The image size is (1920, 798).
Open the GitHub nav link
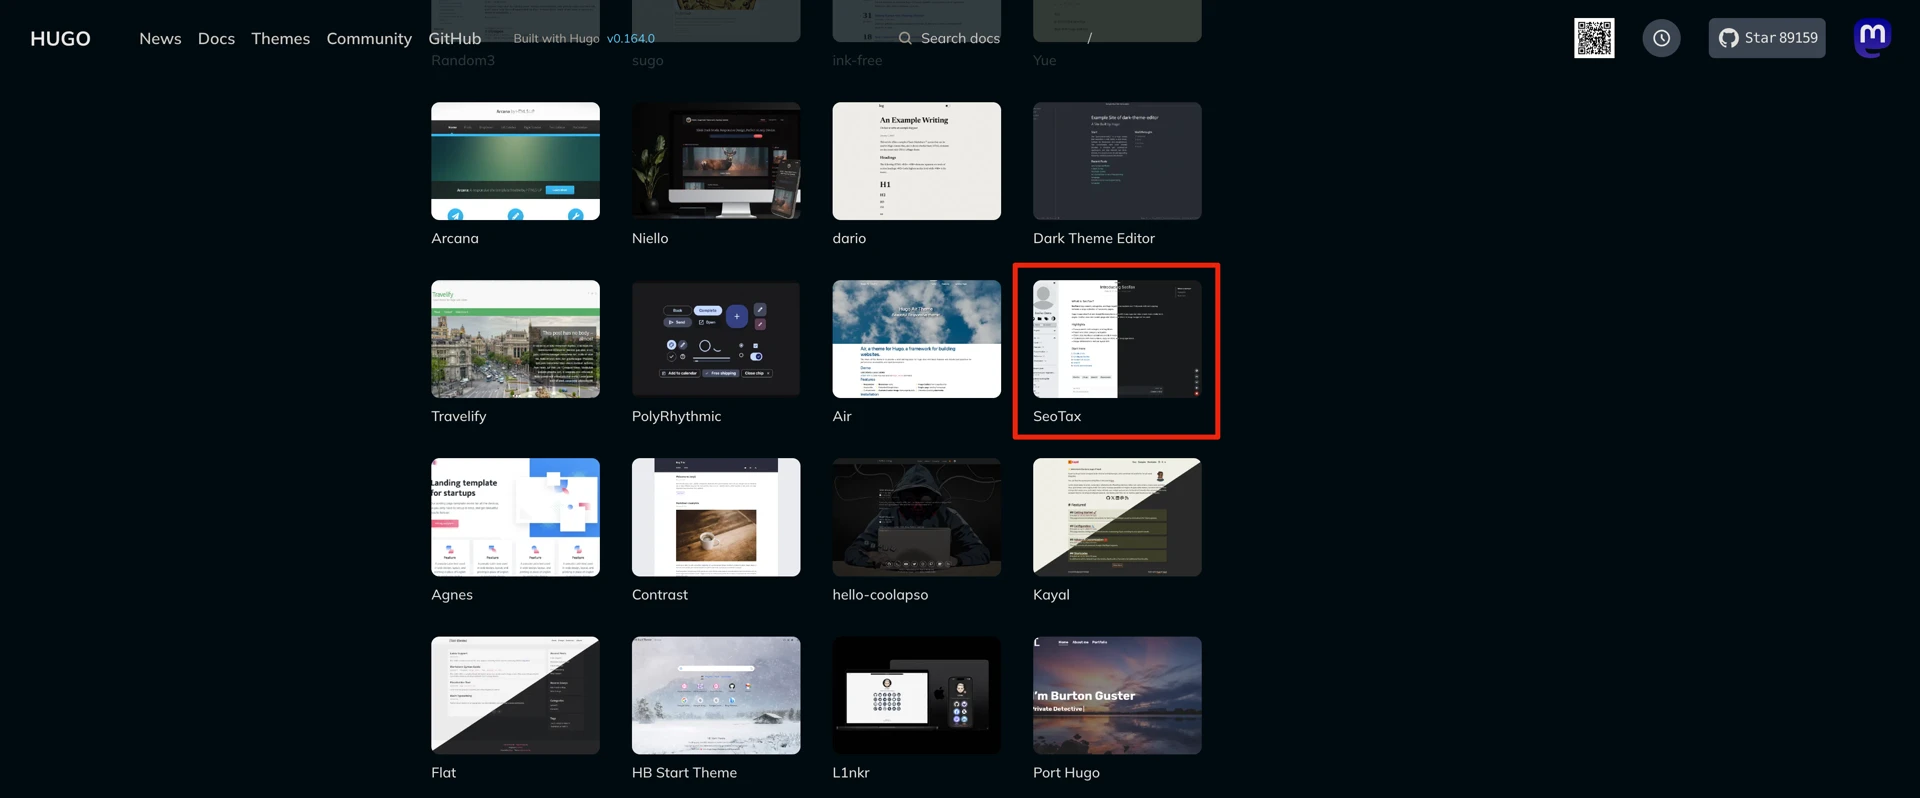[x=455, y=38]
